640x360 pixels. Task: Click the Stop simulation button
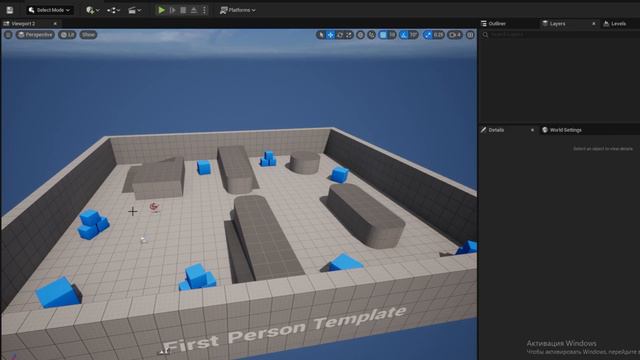pos(183,10)
